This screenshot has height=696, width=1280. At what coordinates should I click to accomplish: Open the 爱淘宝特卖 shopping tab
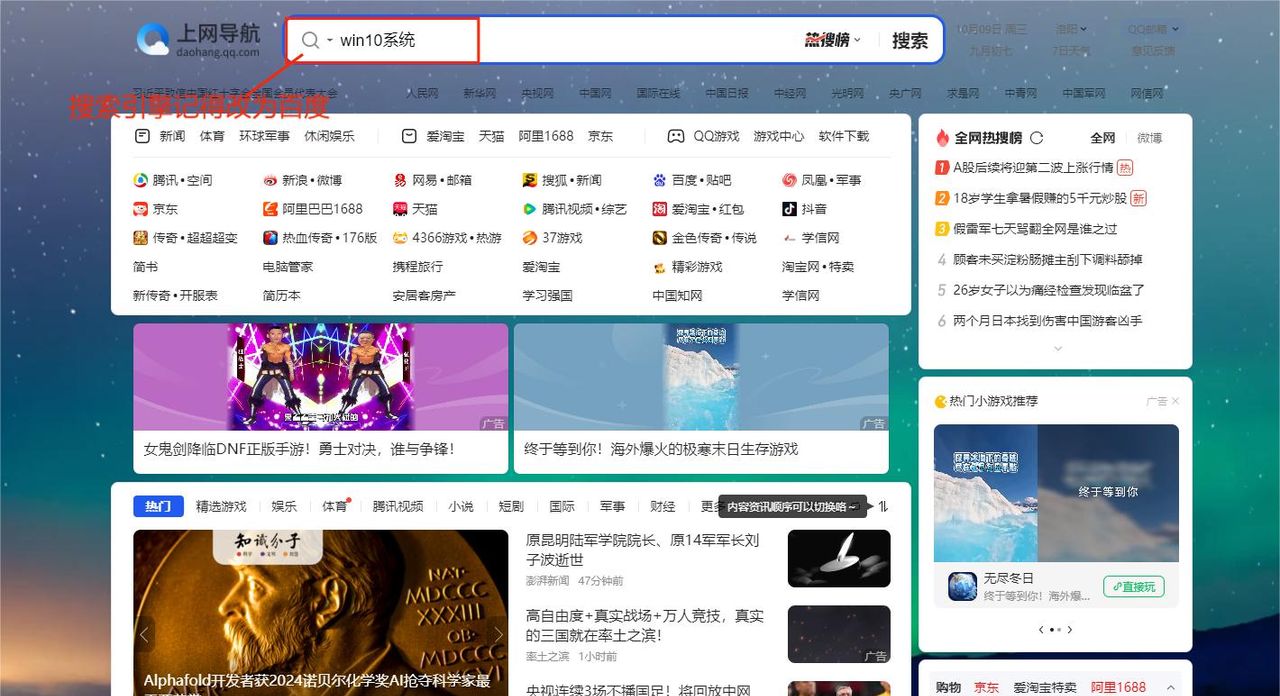click(x=1045, y=687)
